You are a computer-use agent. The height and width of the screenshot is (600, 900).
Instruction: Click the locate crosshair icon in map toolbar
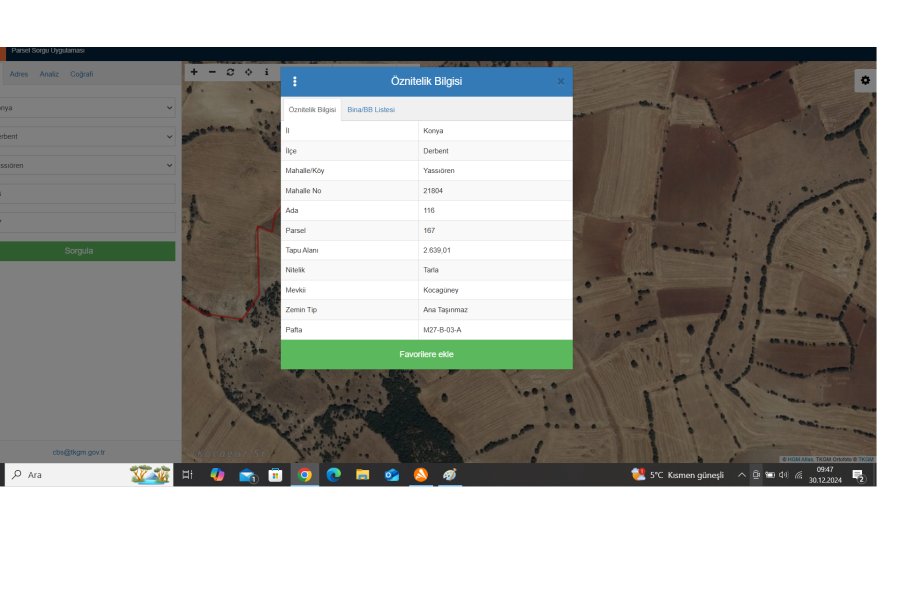[x=248, y=72]
